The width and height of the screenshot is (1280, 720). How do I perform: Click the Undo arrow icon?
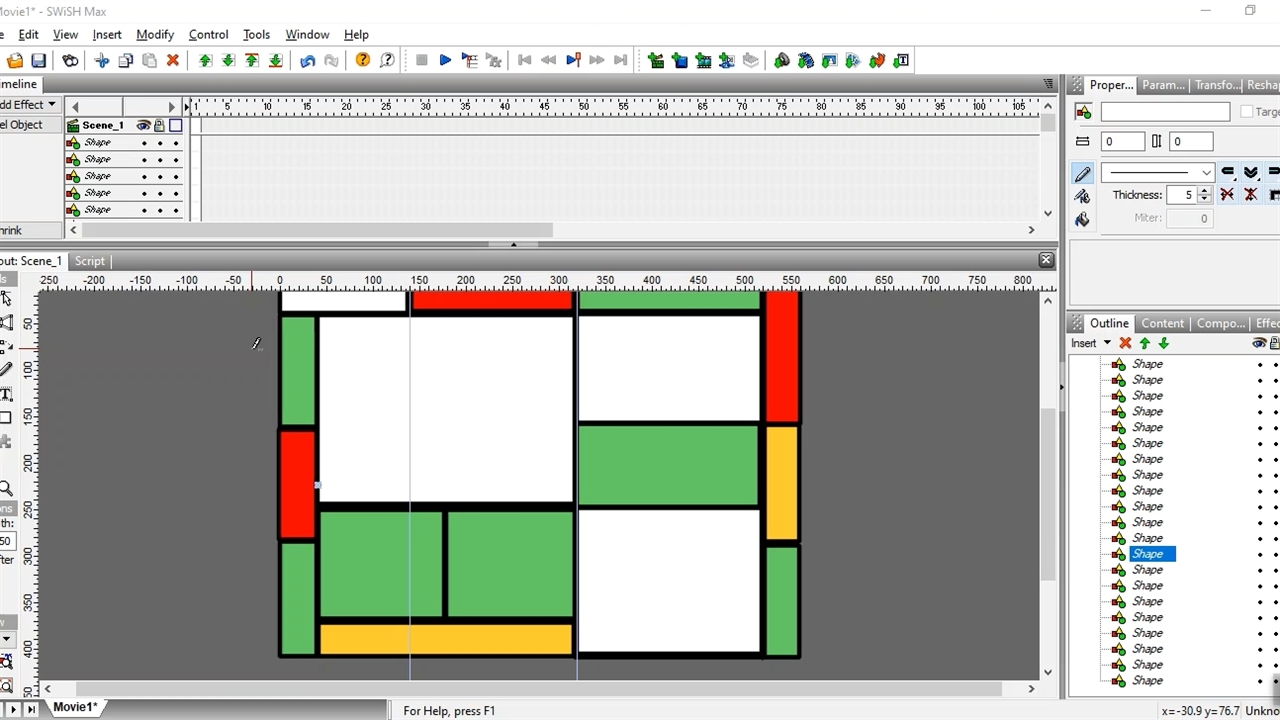307,61
